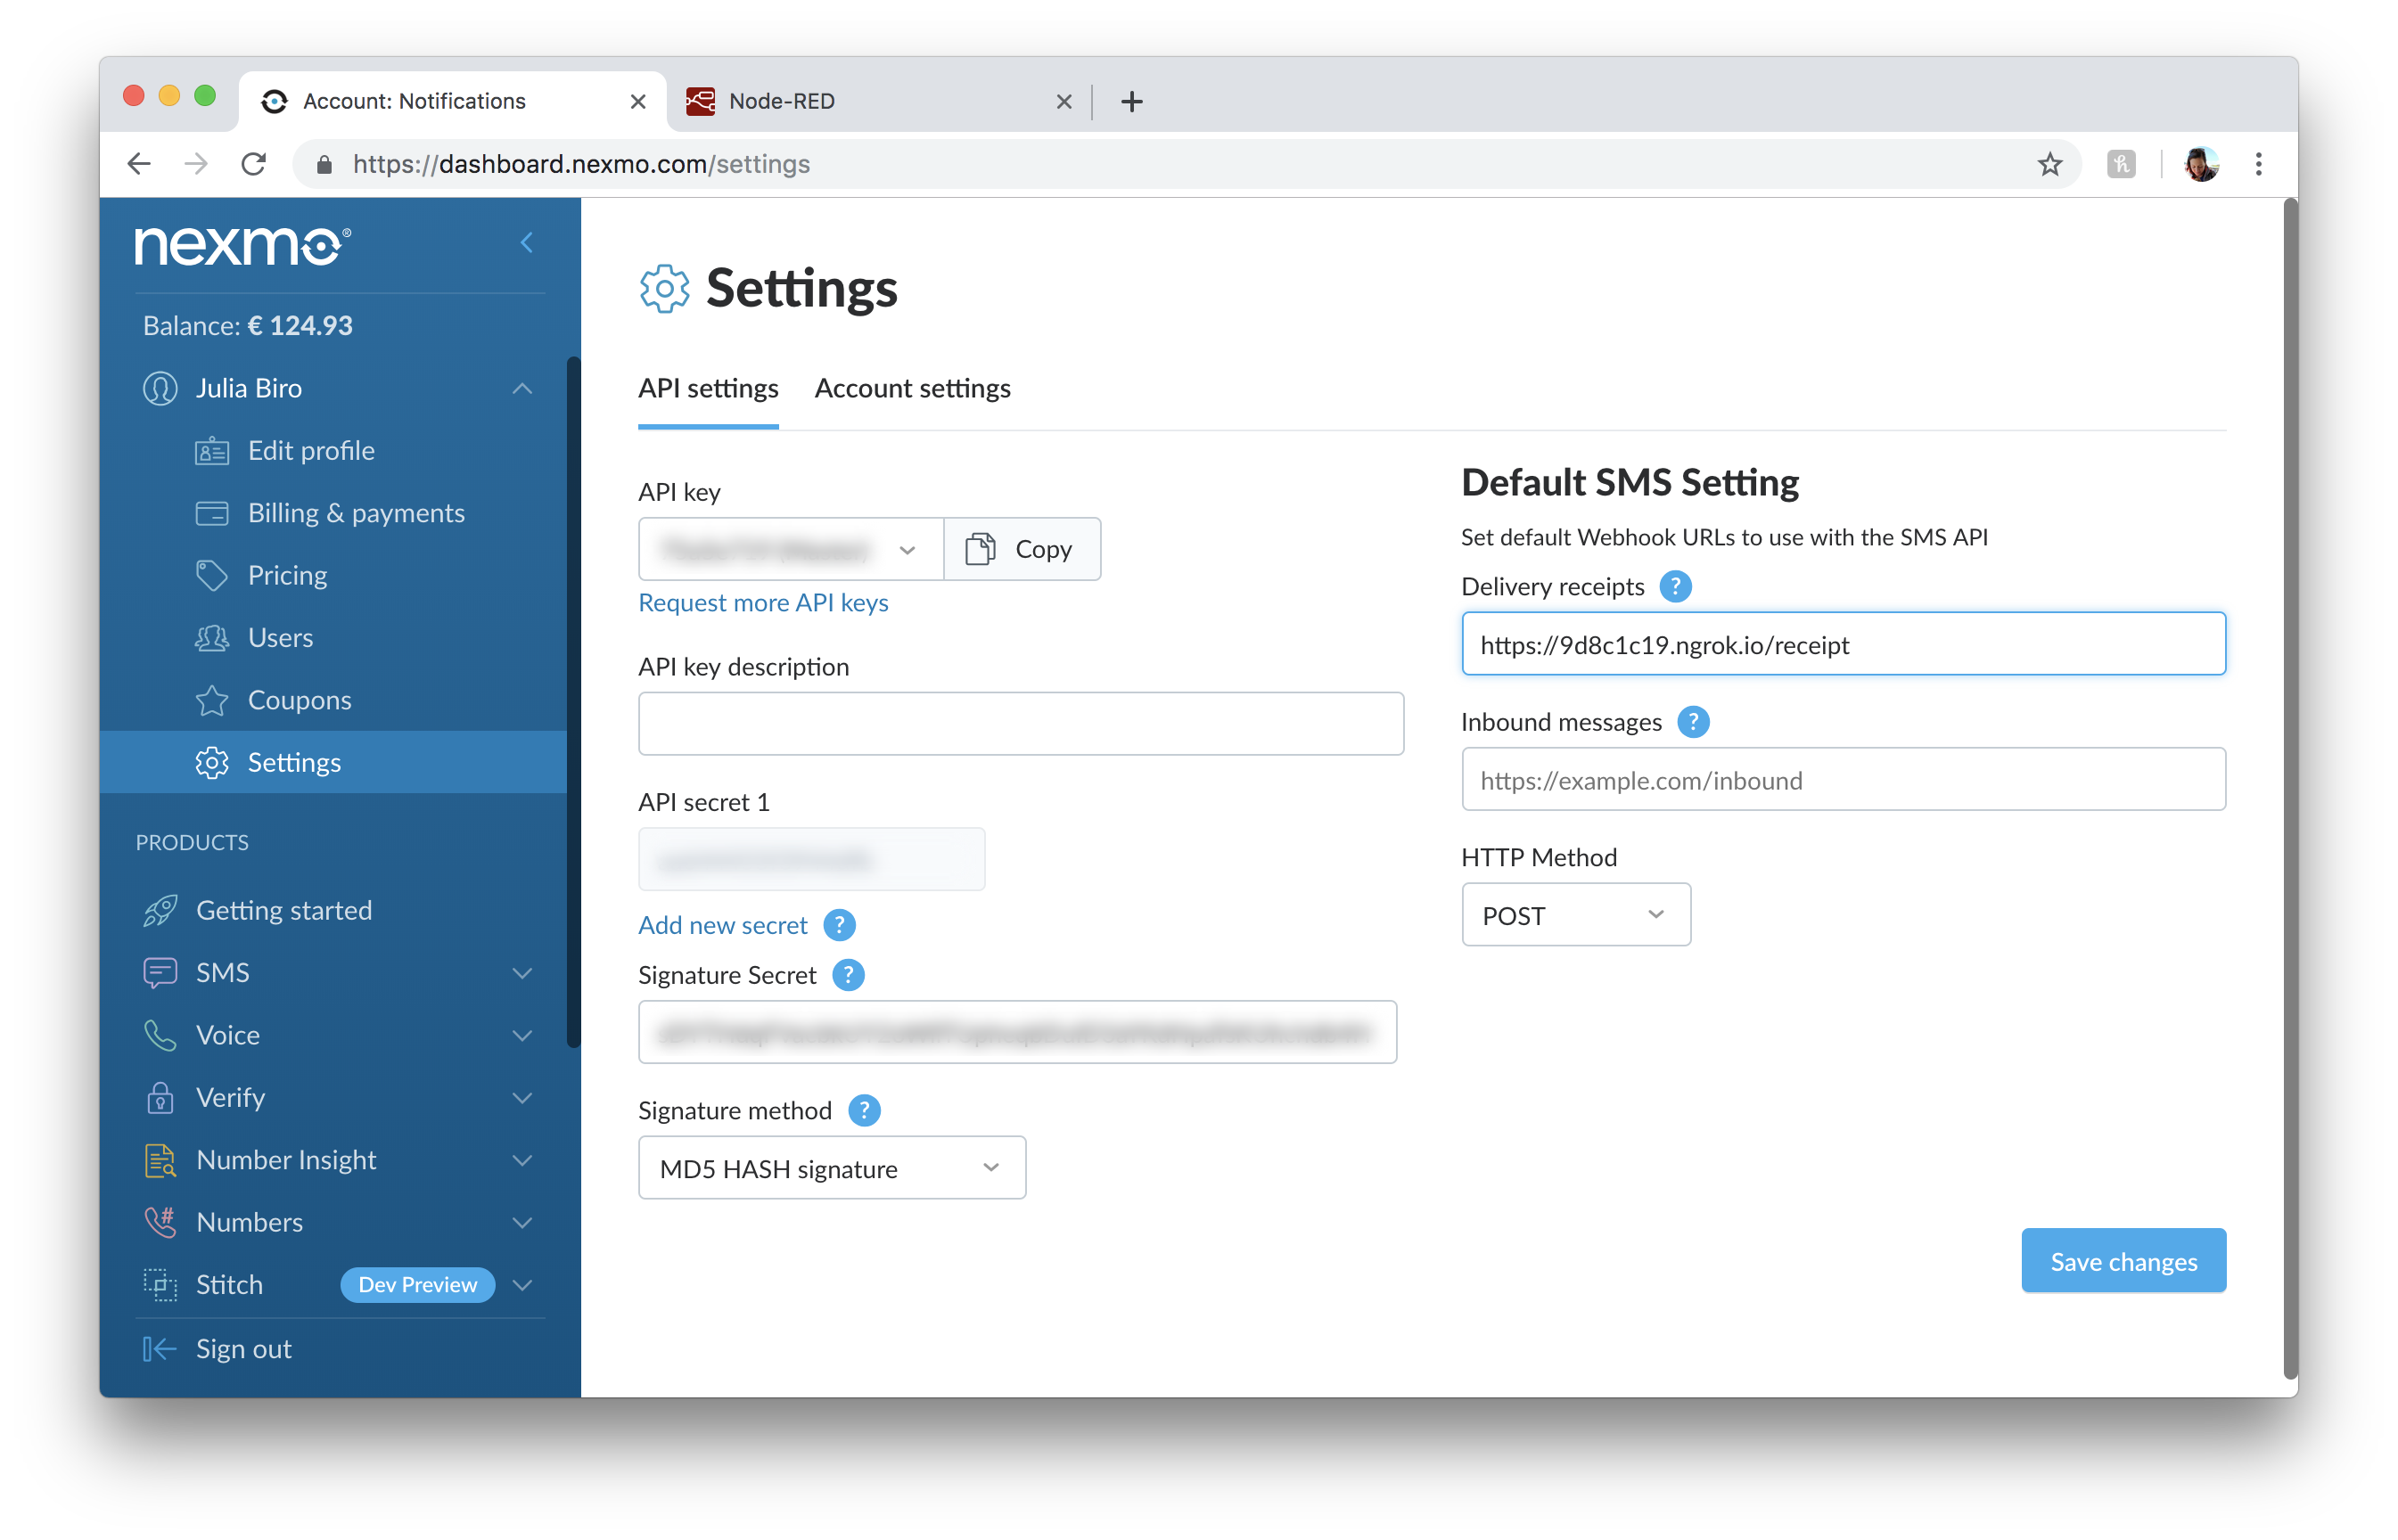Switch to API settings tab
The height and width of the screenshot is (1540, 2398).
[708, 388]
